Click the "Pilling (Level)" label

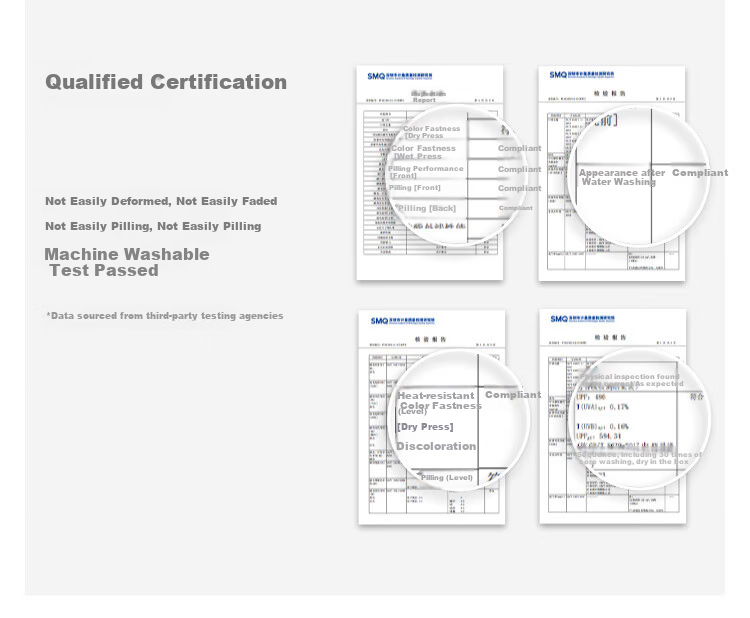447,477
